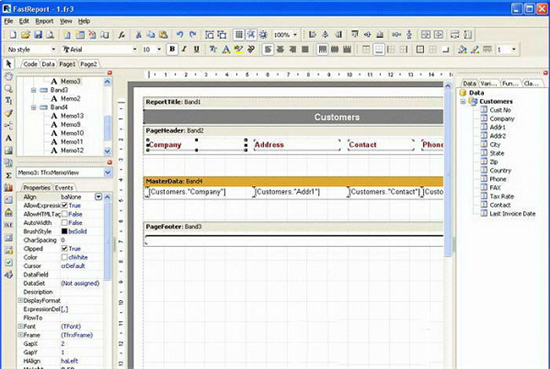Screen dimensions: 550x369
Task: Open the No style dropdown
Action: pyautogui.click(x=53, y=49)
